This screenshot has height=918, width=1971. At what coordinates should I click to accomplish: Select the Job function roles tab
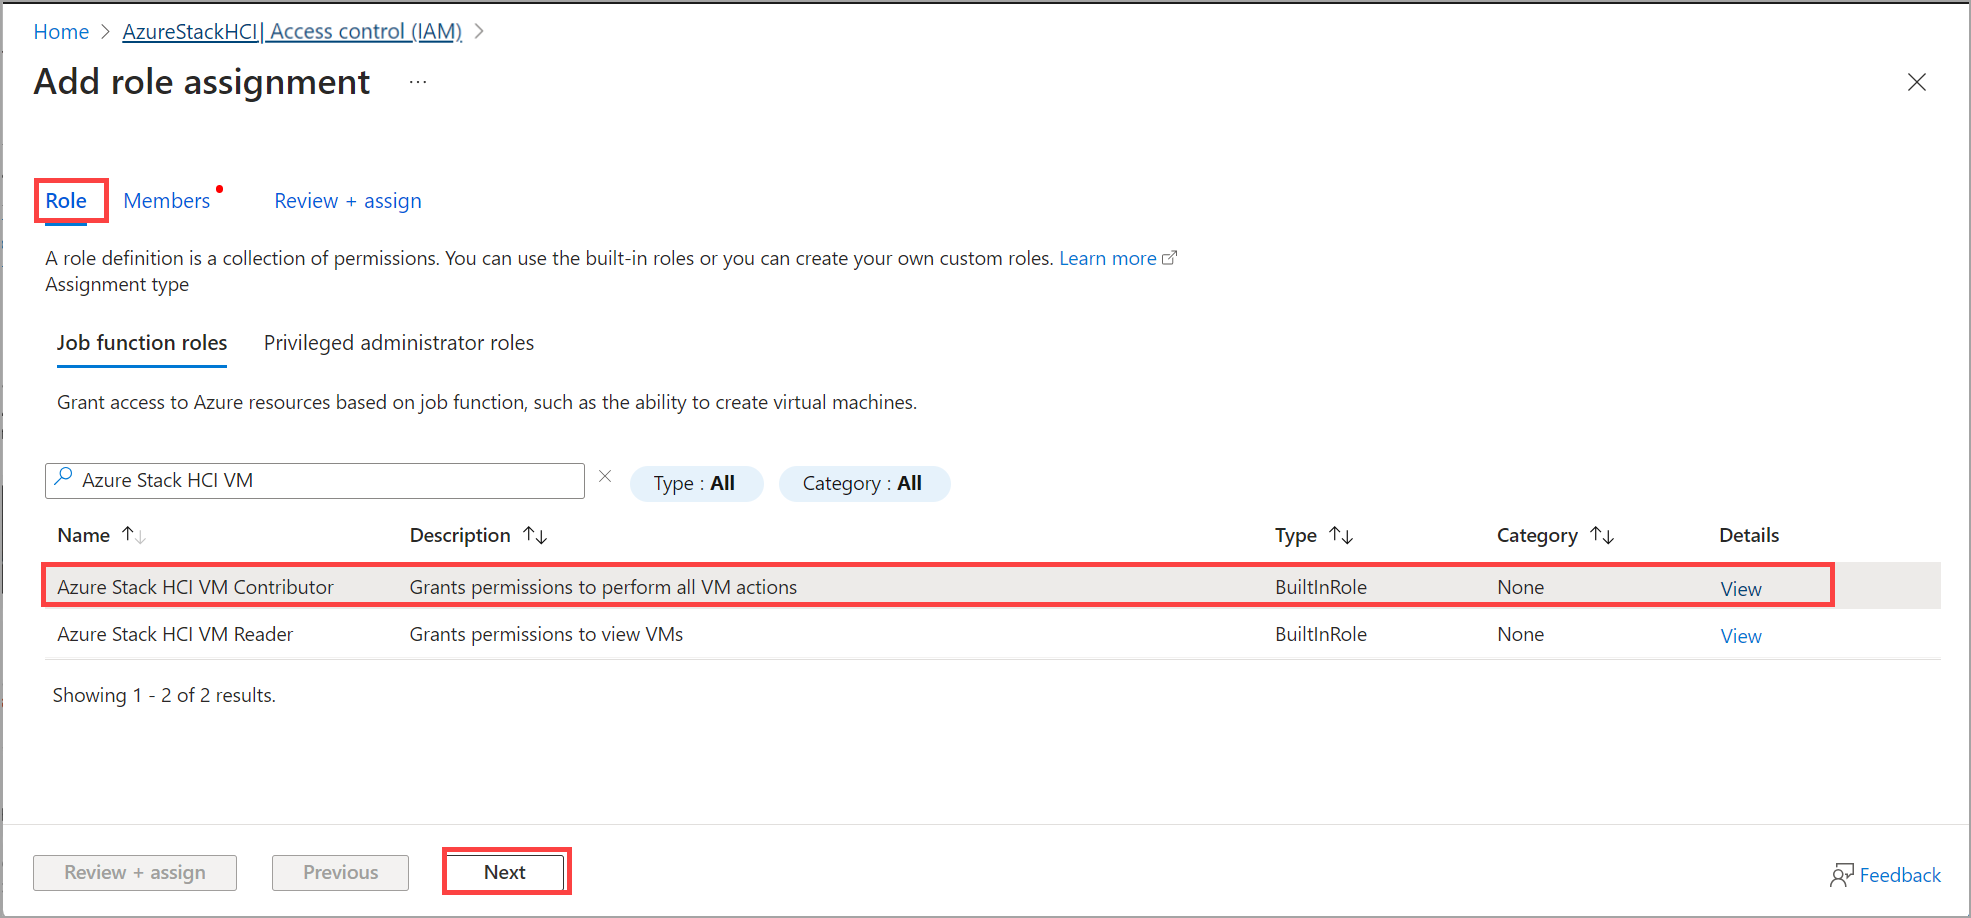pos(142,343)
